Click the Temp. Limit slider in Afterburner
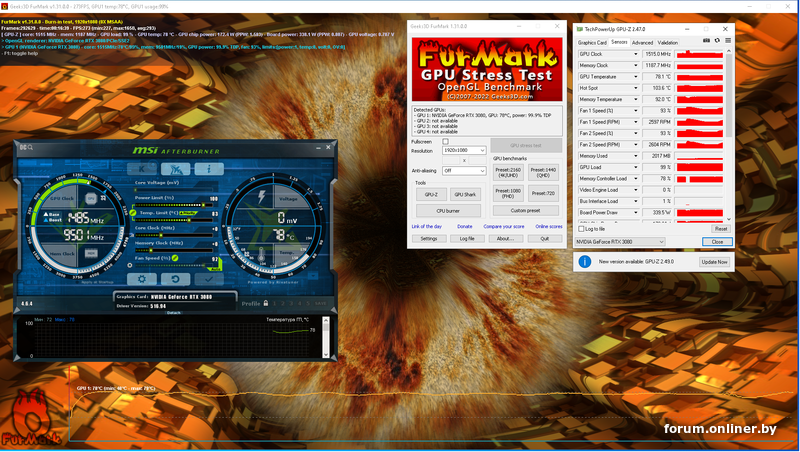The height and width of the screenshot is (452, 800). pyautogui.click(x=173, y=220)
